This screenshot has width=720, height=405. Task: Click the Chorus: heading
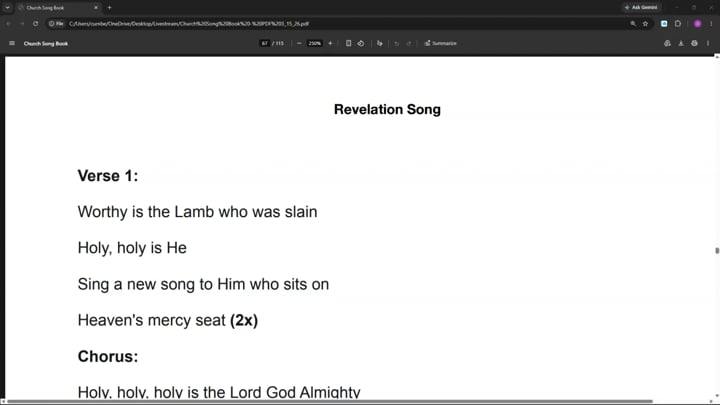(108, 356)
